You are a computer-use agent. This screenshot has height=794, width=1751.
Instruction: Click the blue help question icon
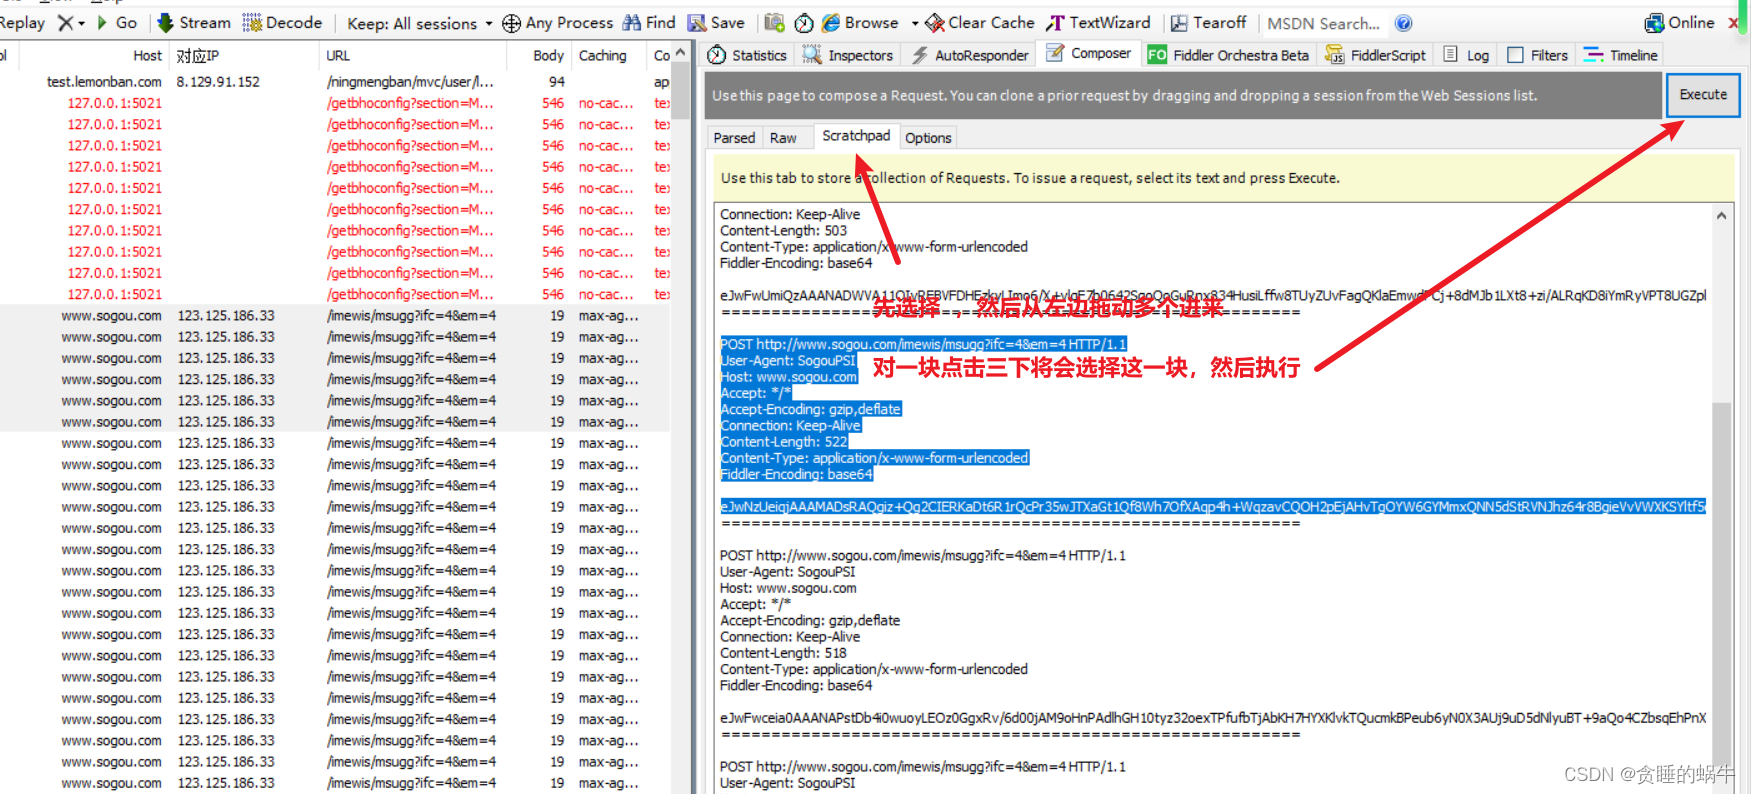pos(1404,23)
